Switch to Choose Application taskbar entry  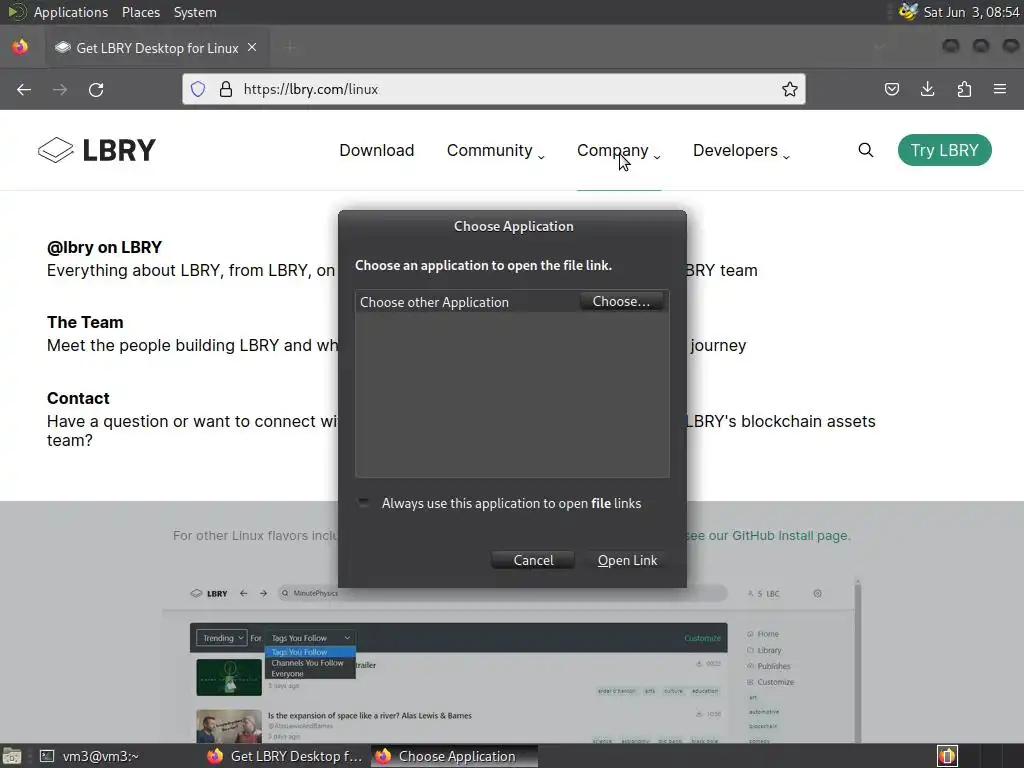coord(454,756)
